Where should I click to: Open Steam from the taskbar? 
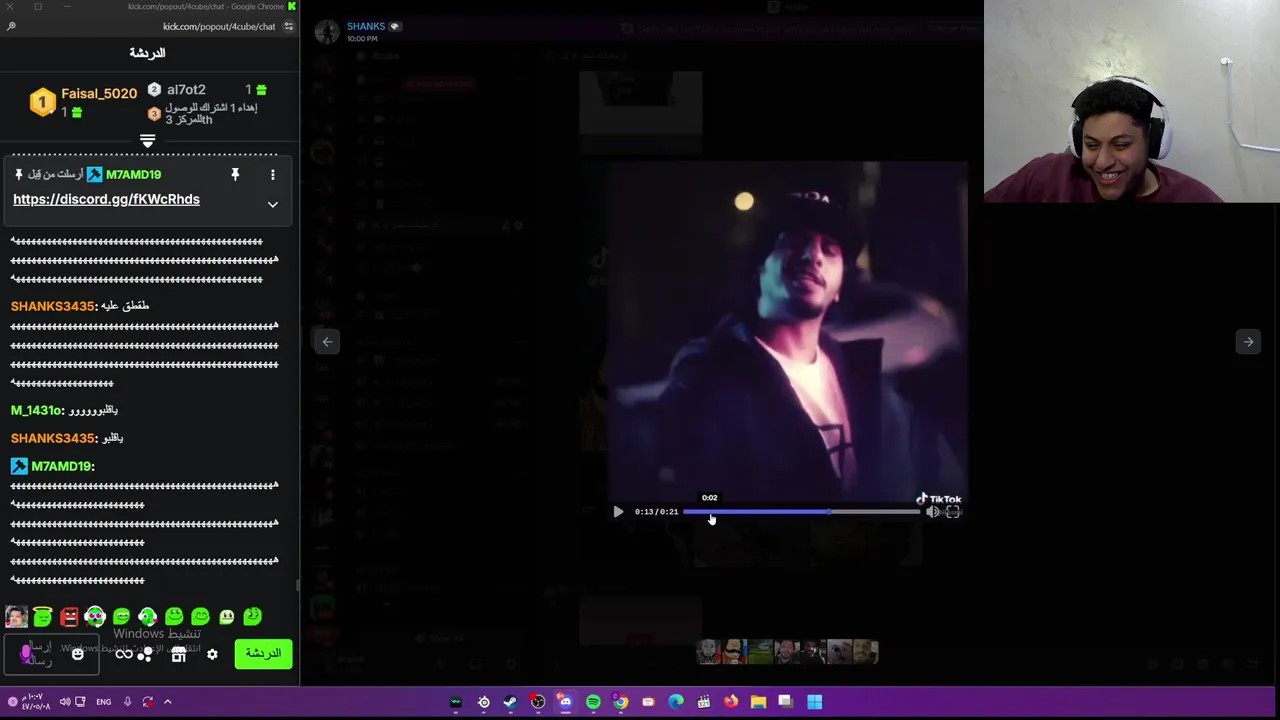click(x=510, y=702)
